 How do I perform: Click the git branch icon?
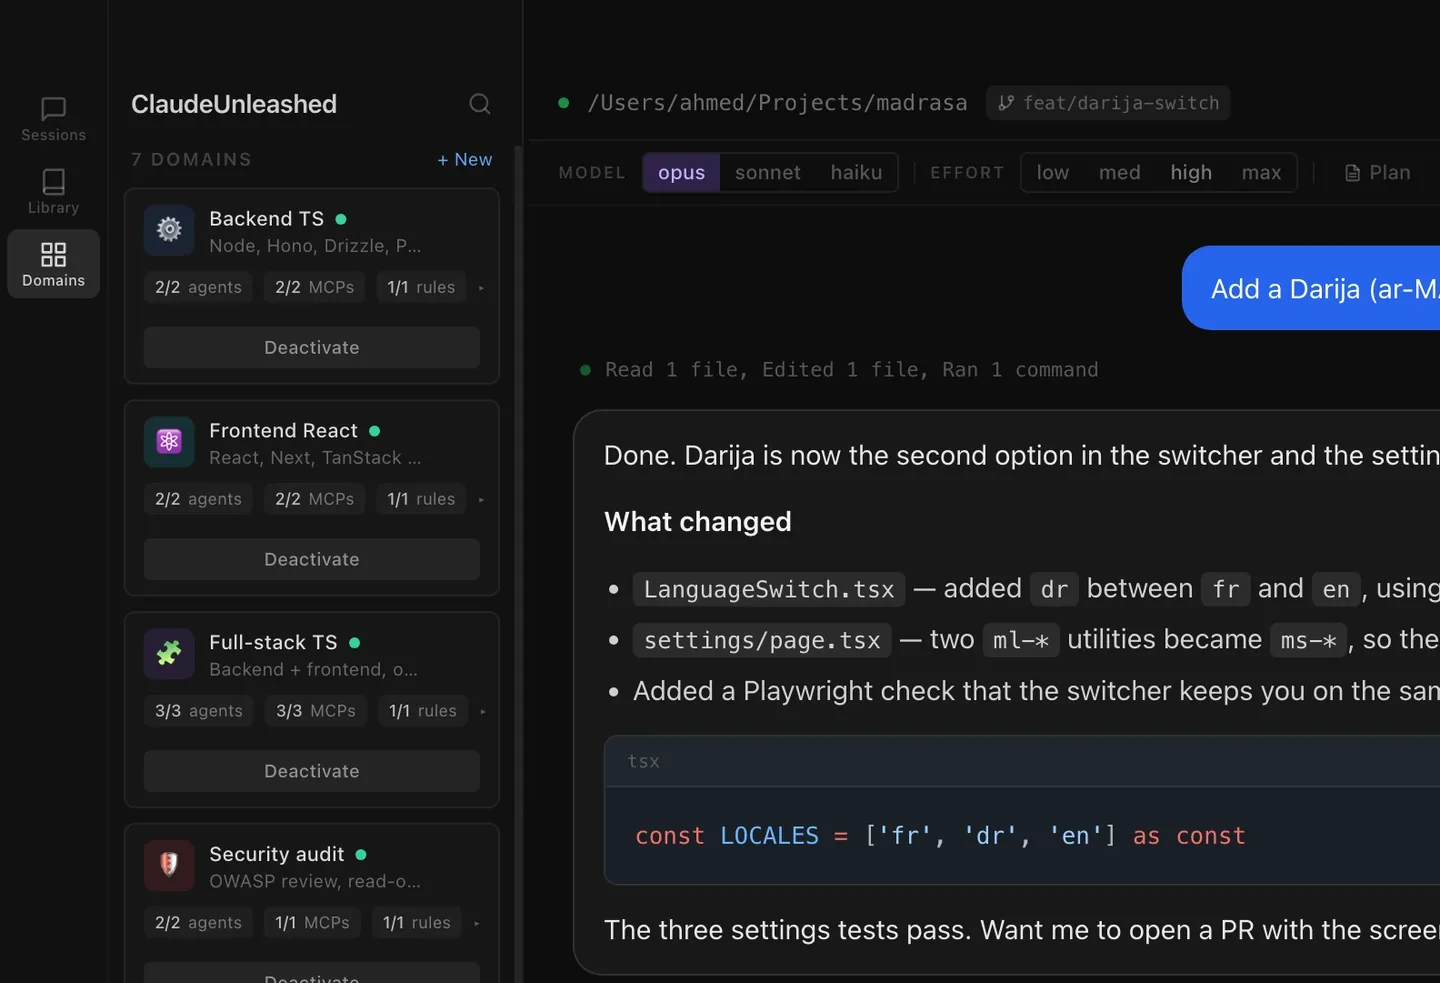pyautogui.click(x=1006, y=103)
